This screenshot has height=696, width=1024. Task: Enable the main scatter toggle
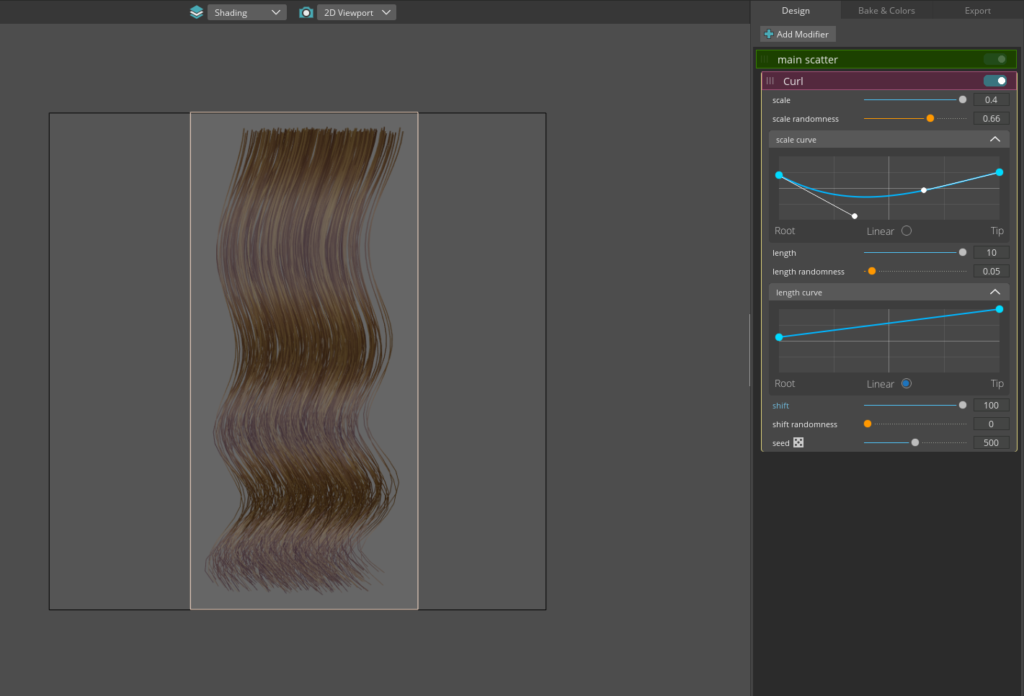pyautogui.click(x=995, y=60)
